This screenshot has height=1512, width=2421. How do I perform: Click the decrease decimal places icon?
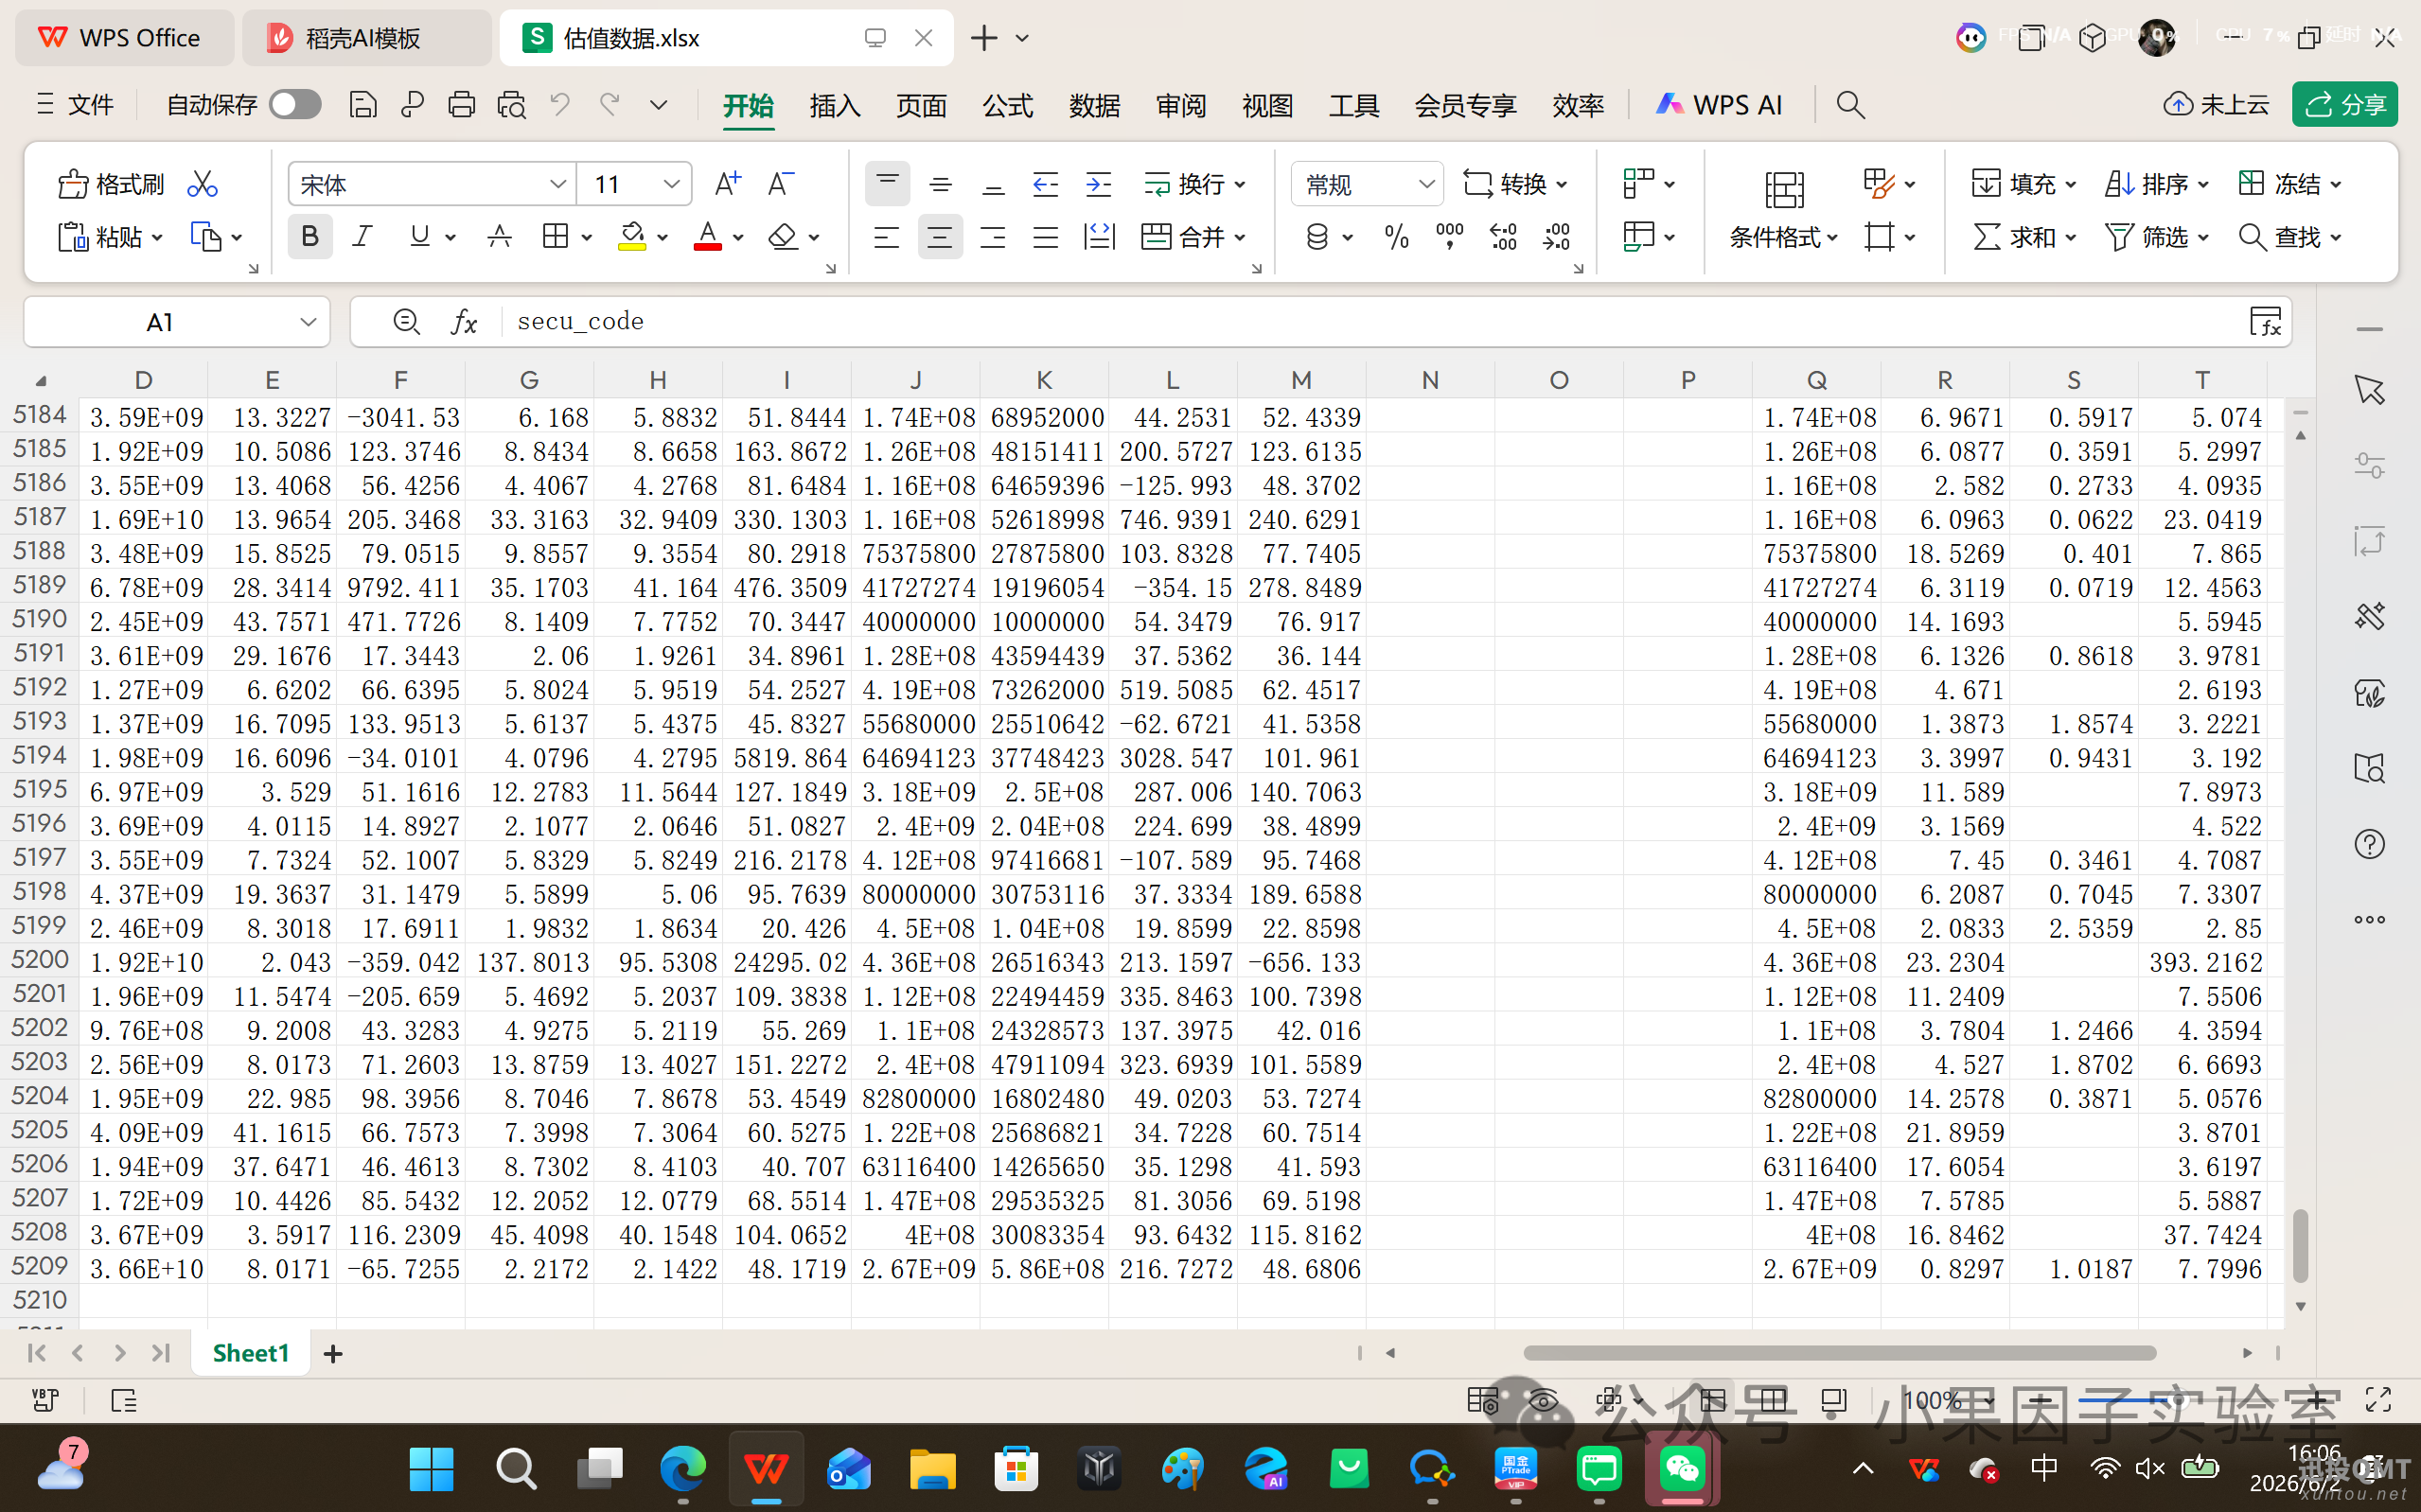[1556, 237]
